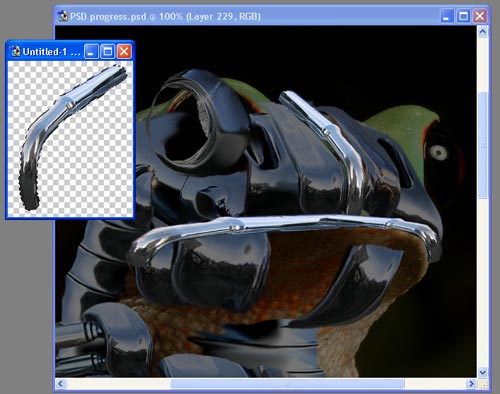
Task: Minimize the Untitled-1 window
Action: click(x=91, y=51)
